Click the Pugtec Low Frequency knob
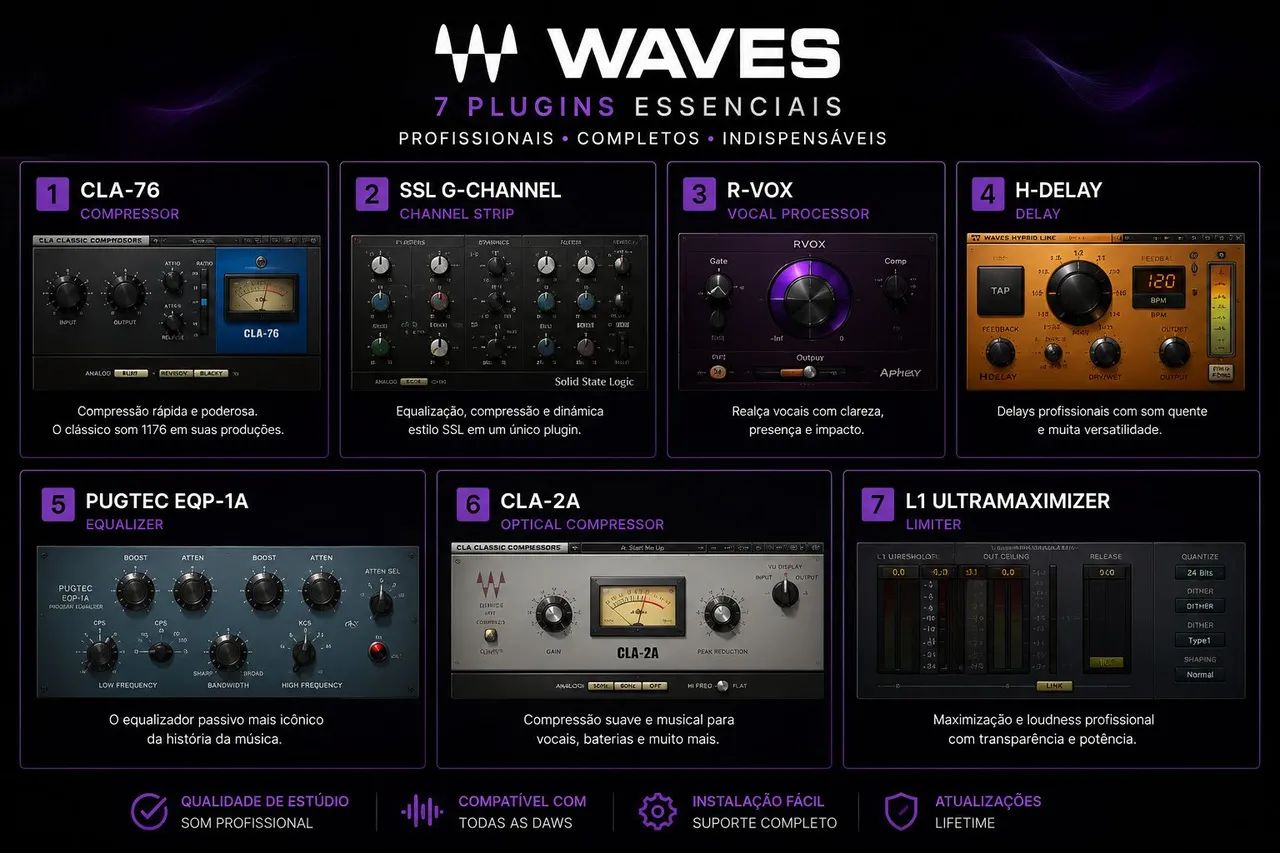The width and height of the screenshot is (1280, 853). (x=102, y=655)
